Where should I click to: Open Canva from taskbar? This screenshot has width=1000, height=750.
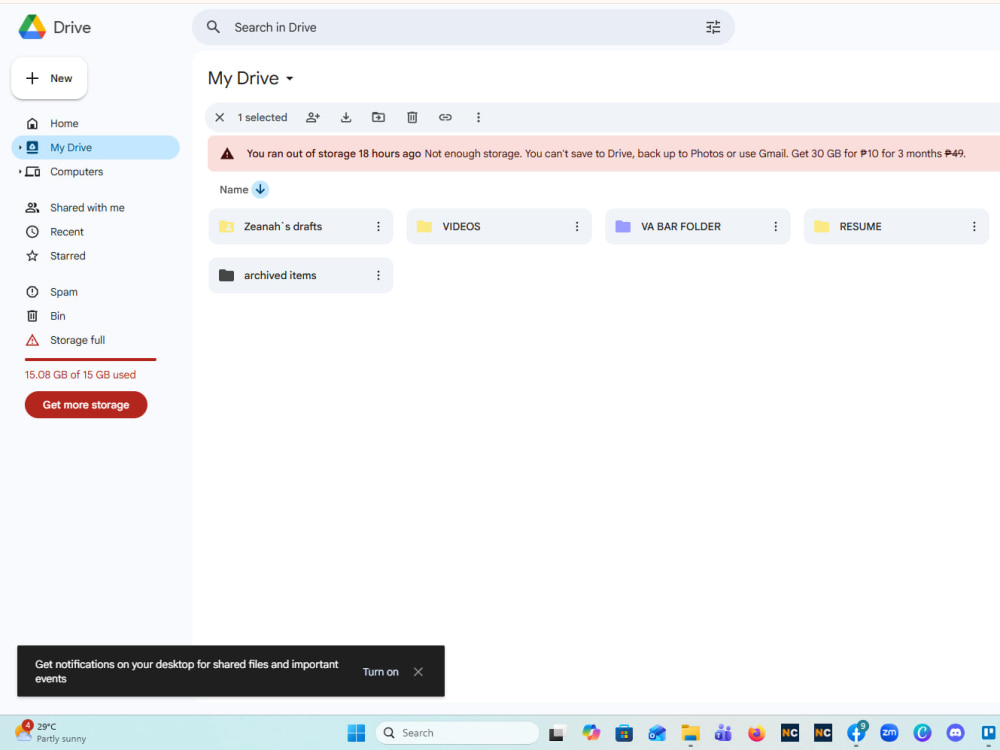(922, 733)
